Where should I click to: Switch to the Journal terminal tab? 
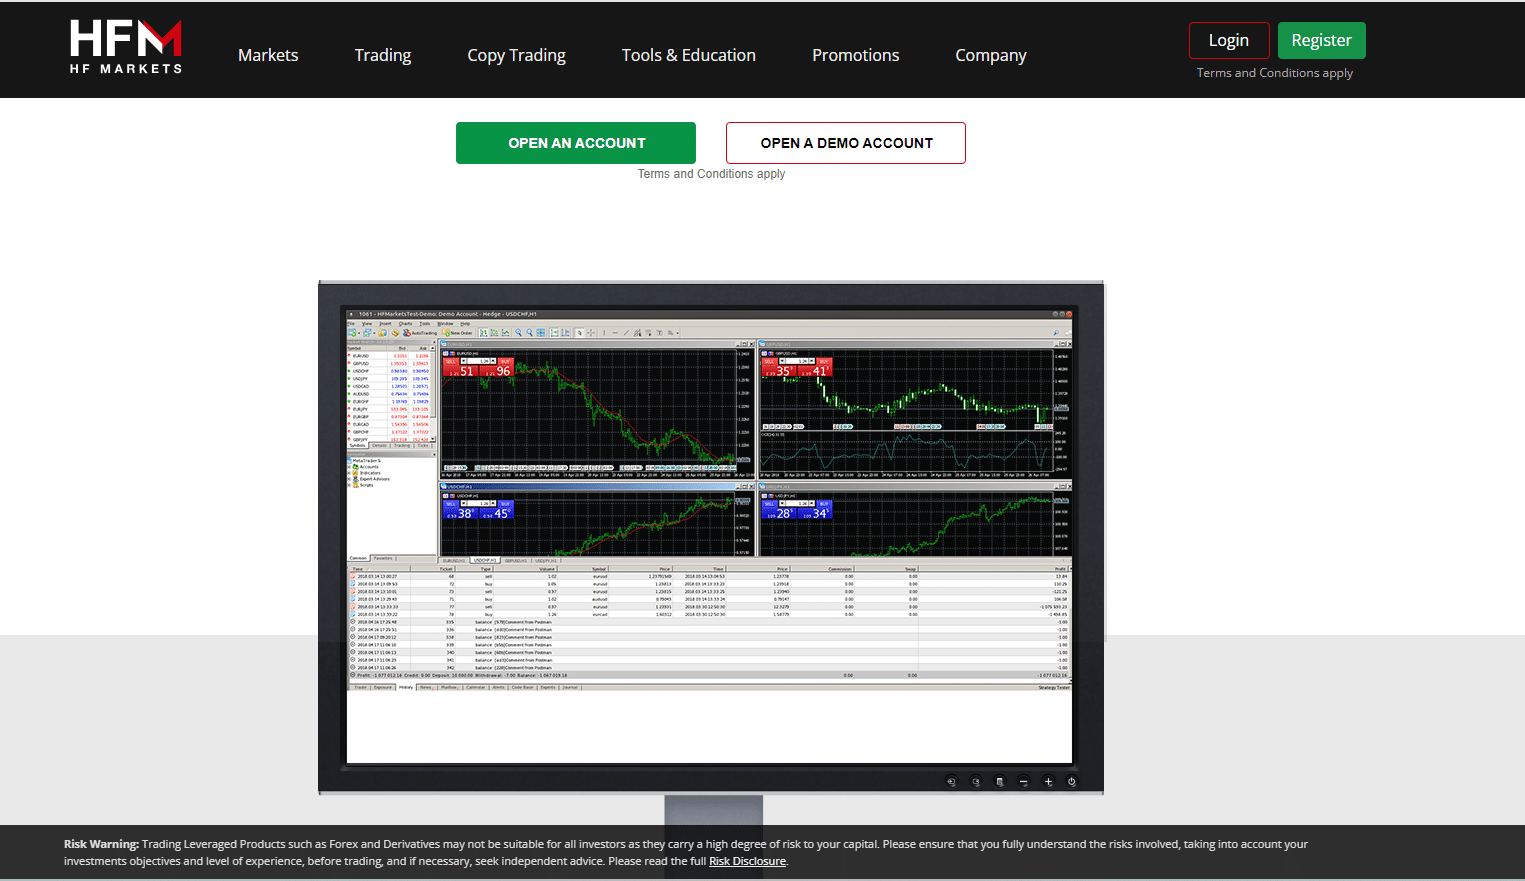click(x=570, y=687)
